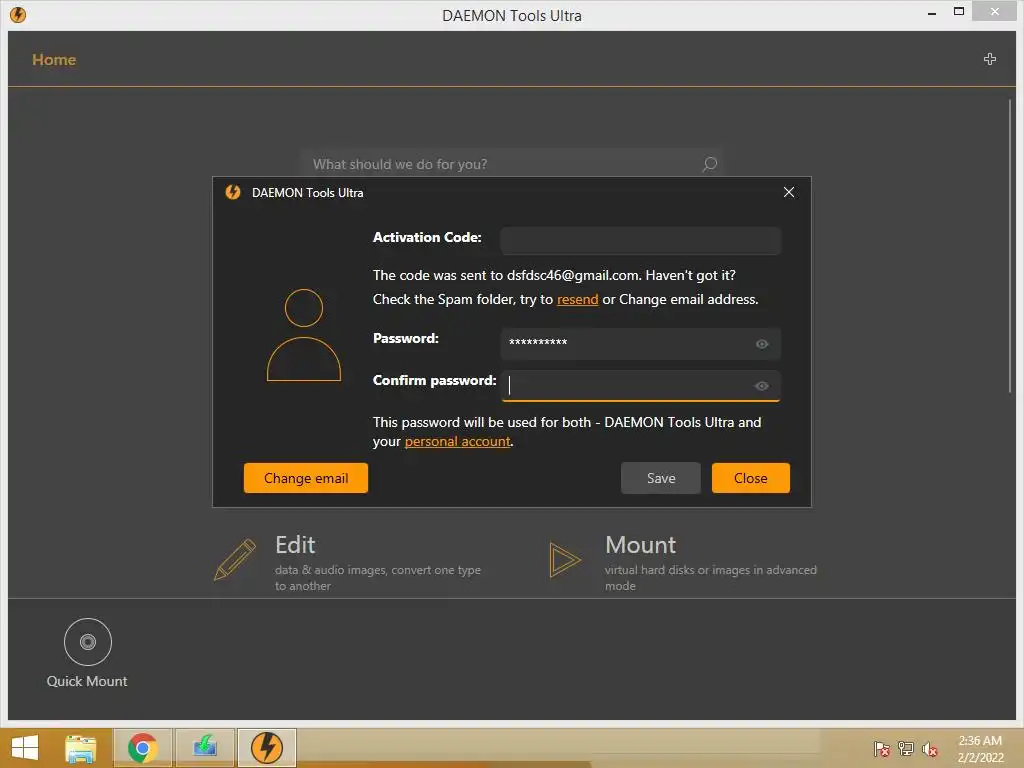Click the search magnifier icon

(x=709, y=164)
